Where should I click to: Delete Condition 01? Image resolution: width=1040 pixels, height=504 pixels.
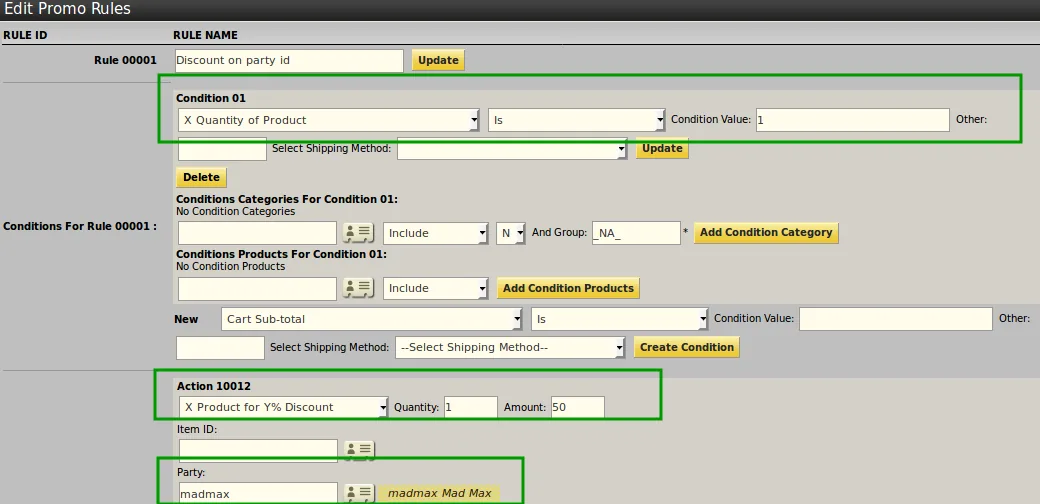pyautogui.click(x=201, y=177)
